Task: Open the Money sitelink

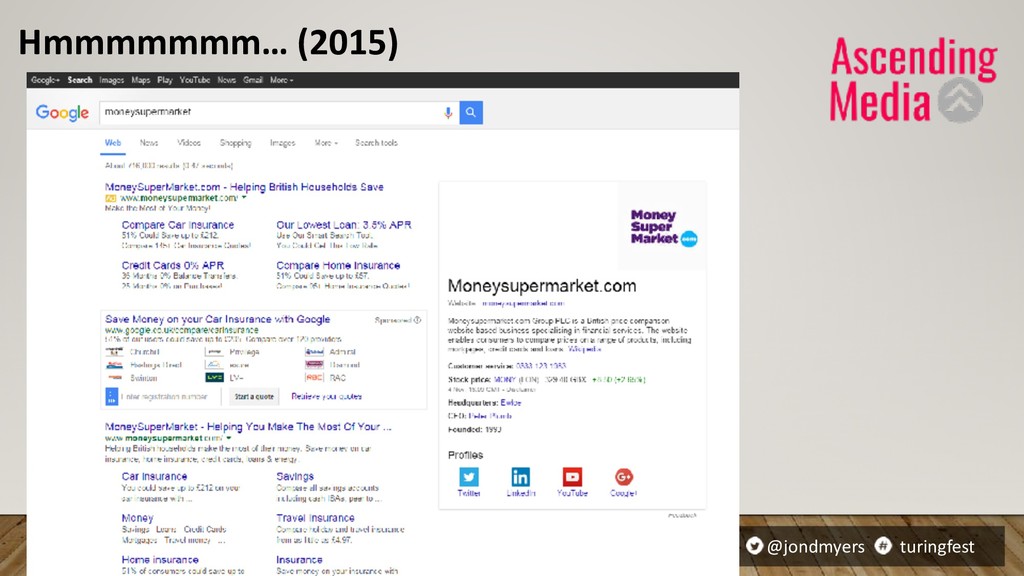Action: pos(137,518)
